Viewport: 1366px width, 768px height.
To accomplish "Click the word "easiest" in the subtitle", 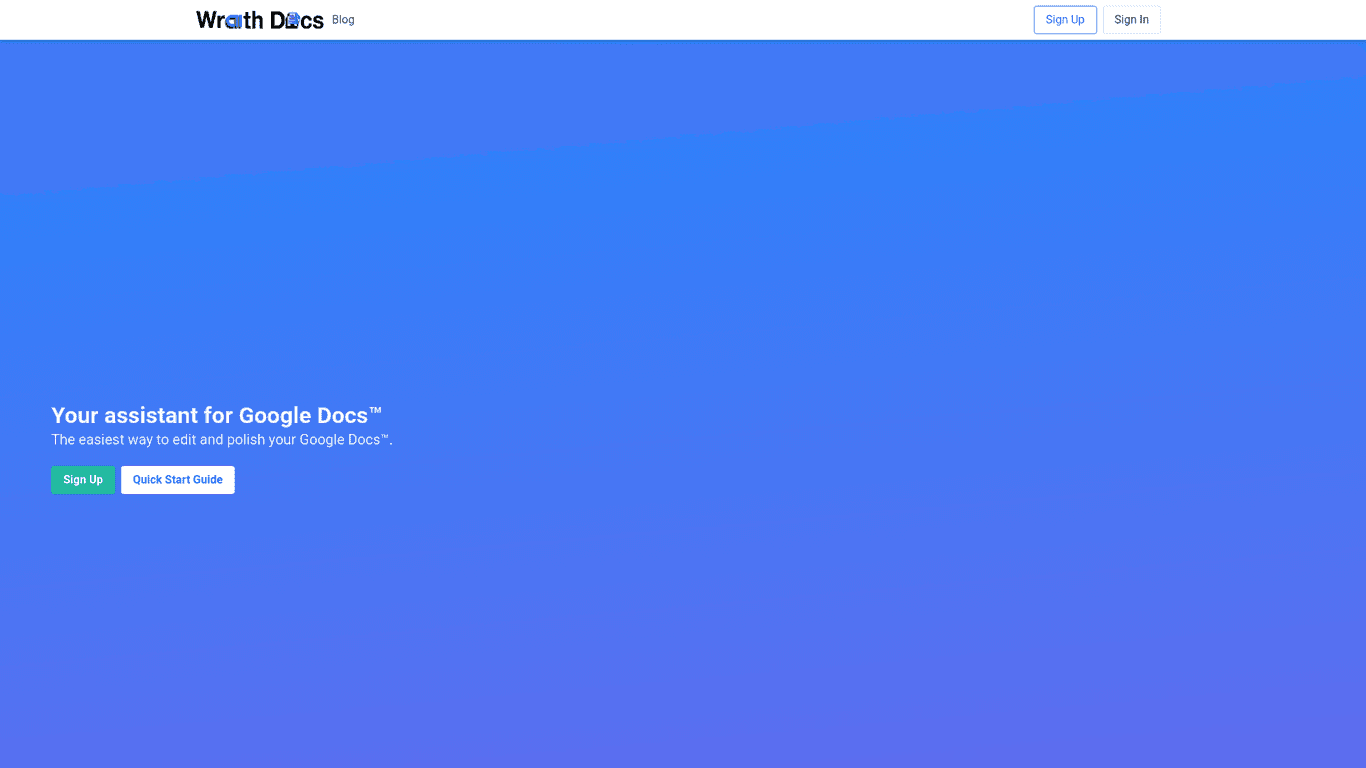I will tap(101, 440).
